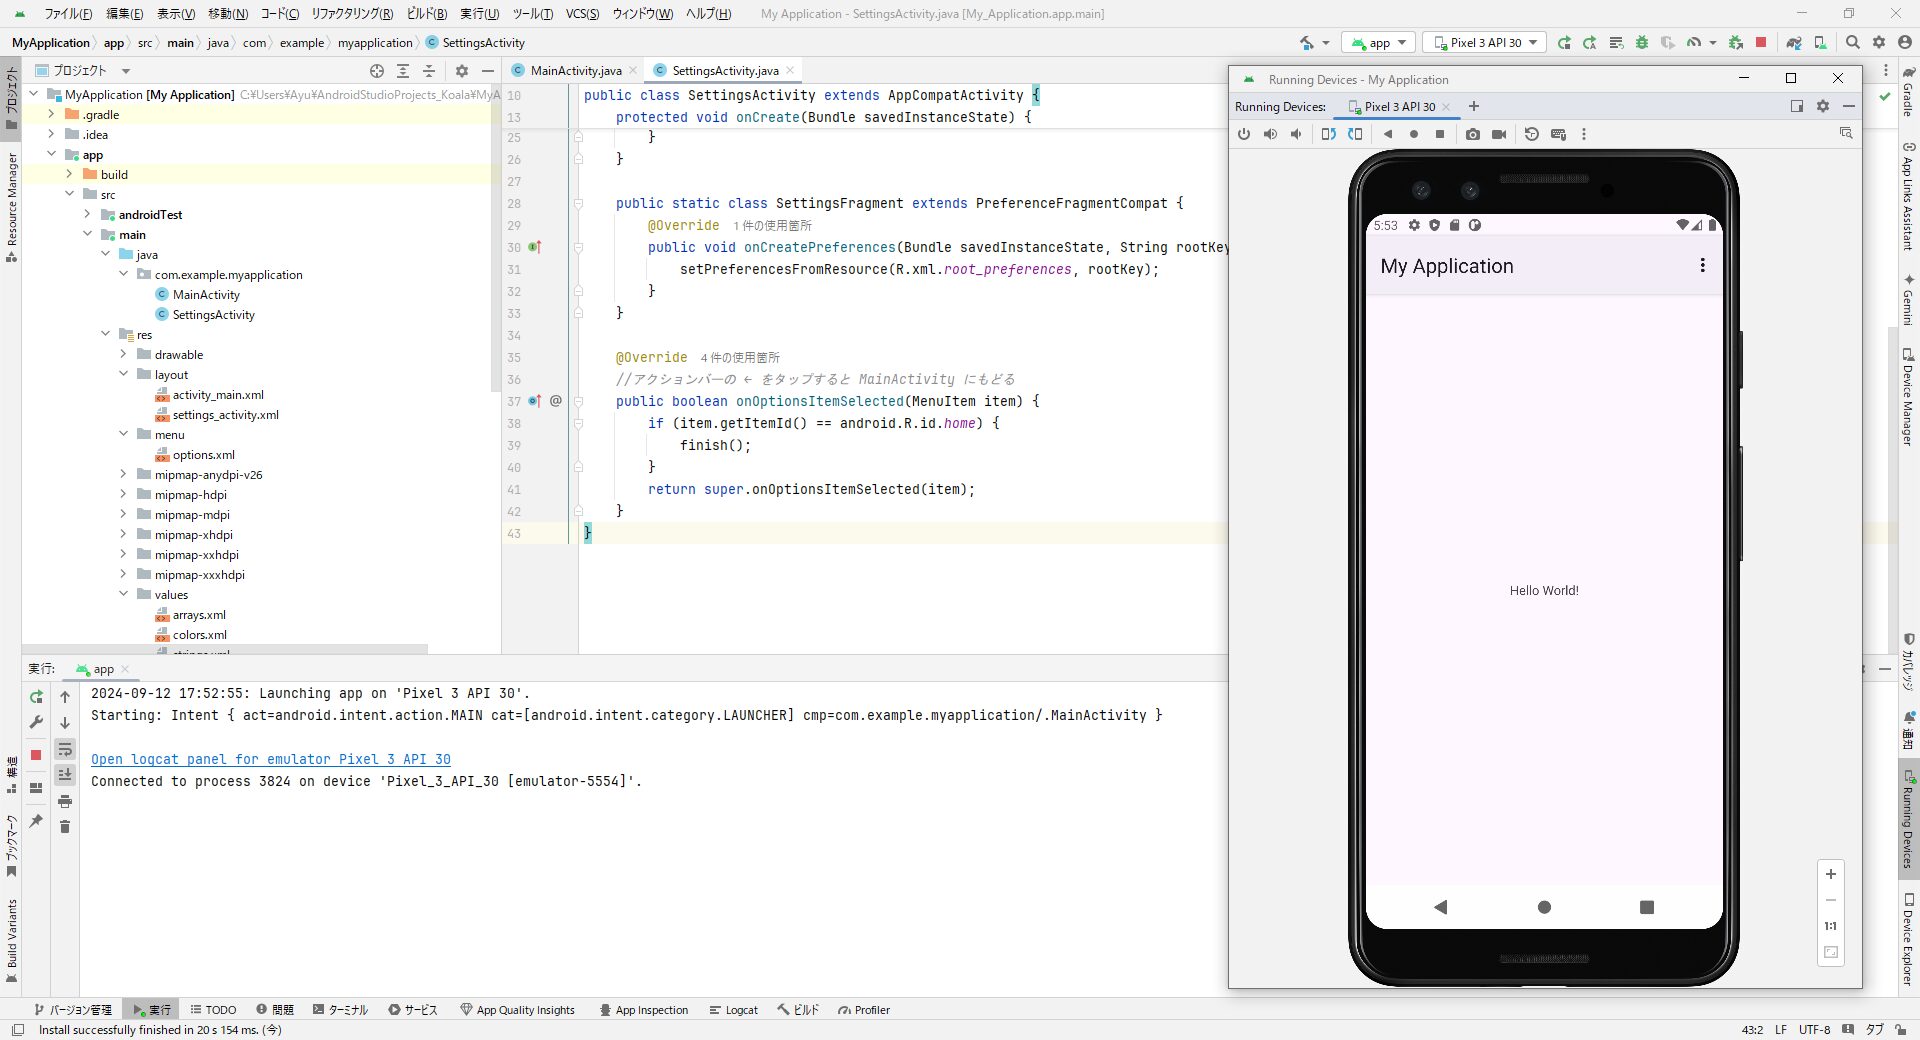Open Search Everywhere magnifier icon

click(x=1853, y=43)
